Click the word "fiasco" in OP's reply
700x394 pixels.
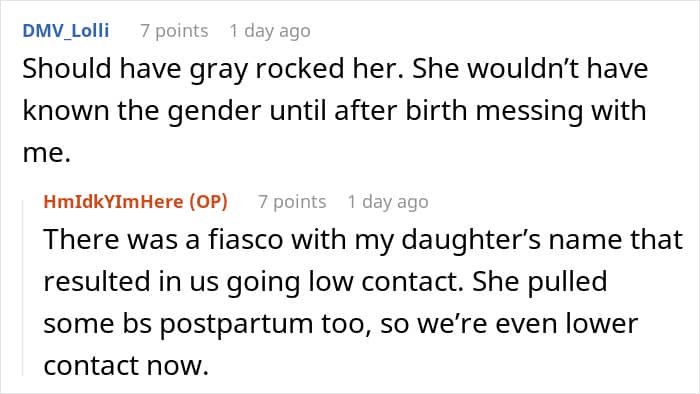click(x=246, y=239)
